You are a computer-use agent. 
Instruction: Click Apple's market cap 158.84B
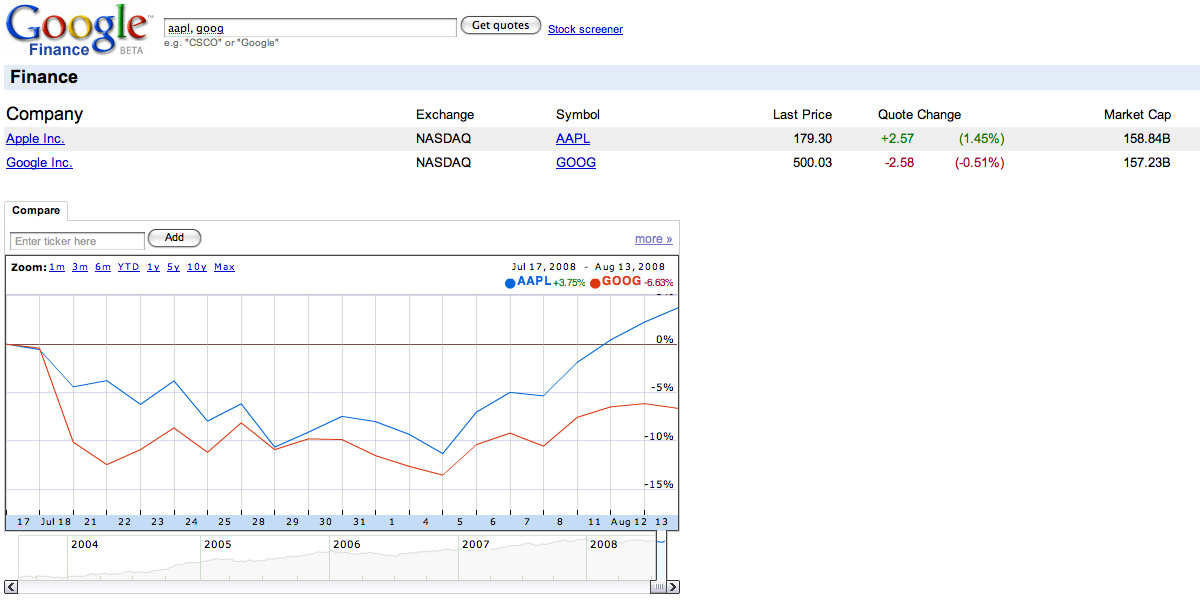coord(1147,139)
